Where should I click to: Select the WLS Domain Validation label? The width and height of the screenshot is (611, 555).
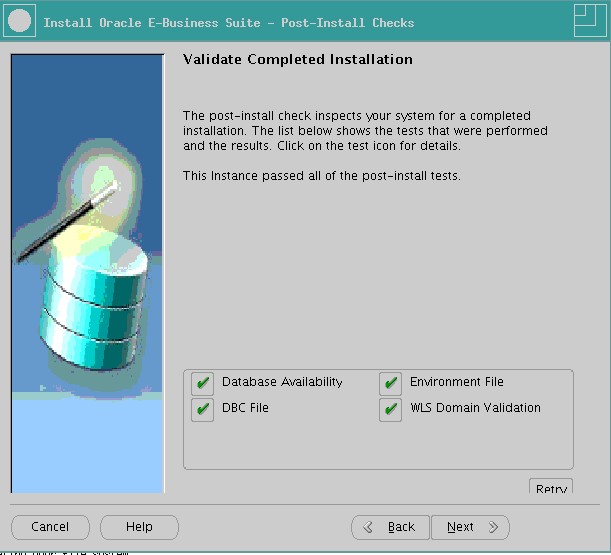point(475,408)
